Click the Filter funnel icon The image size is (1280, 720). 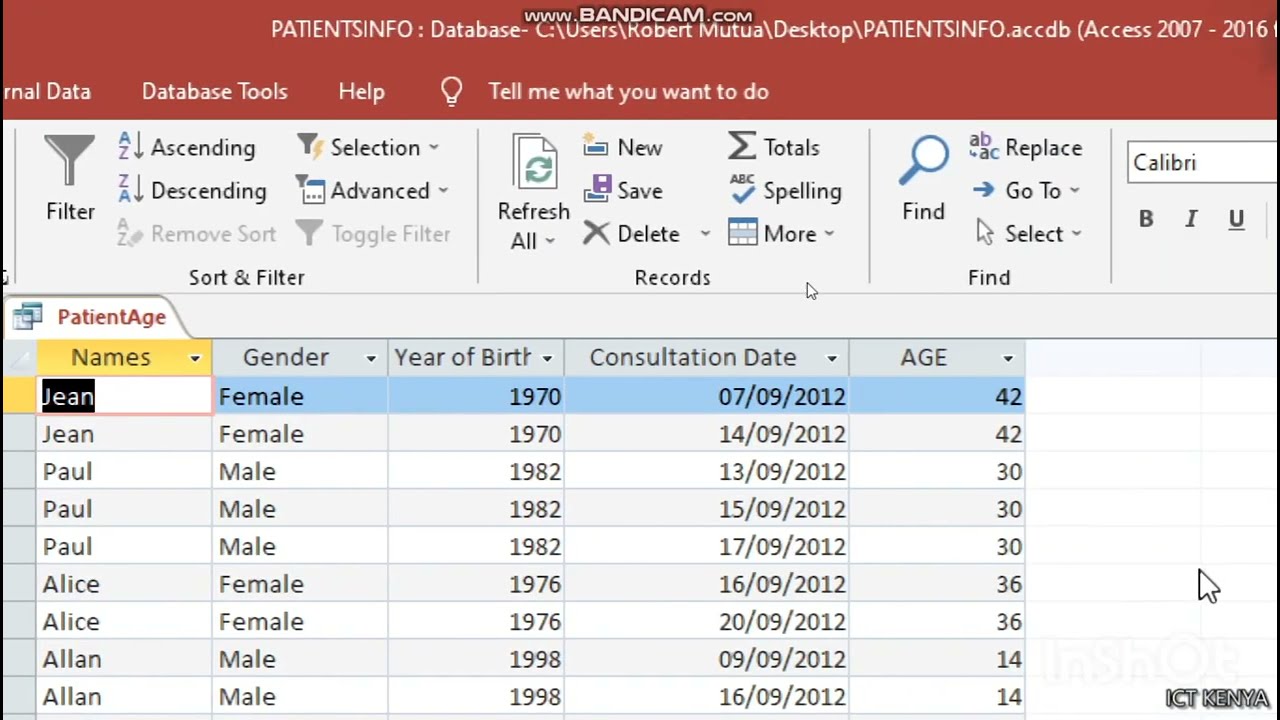[69, 160]
